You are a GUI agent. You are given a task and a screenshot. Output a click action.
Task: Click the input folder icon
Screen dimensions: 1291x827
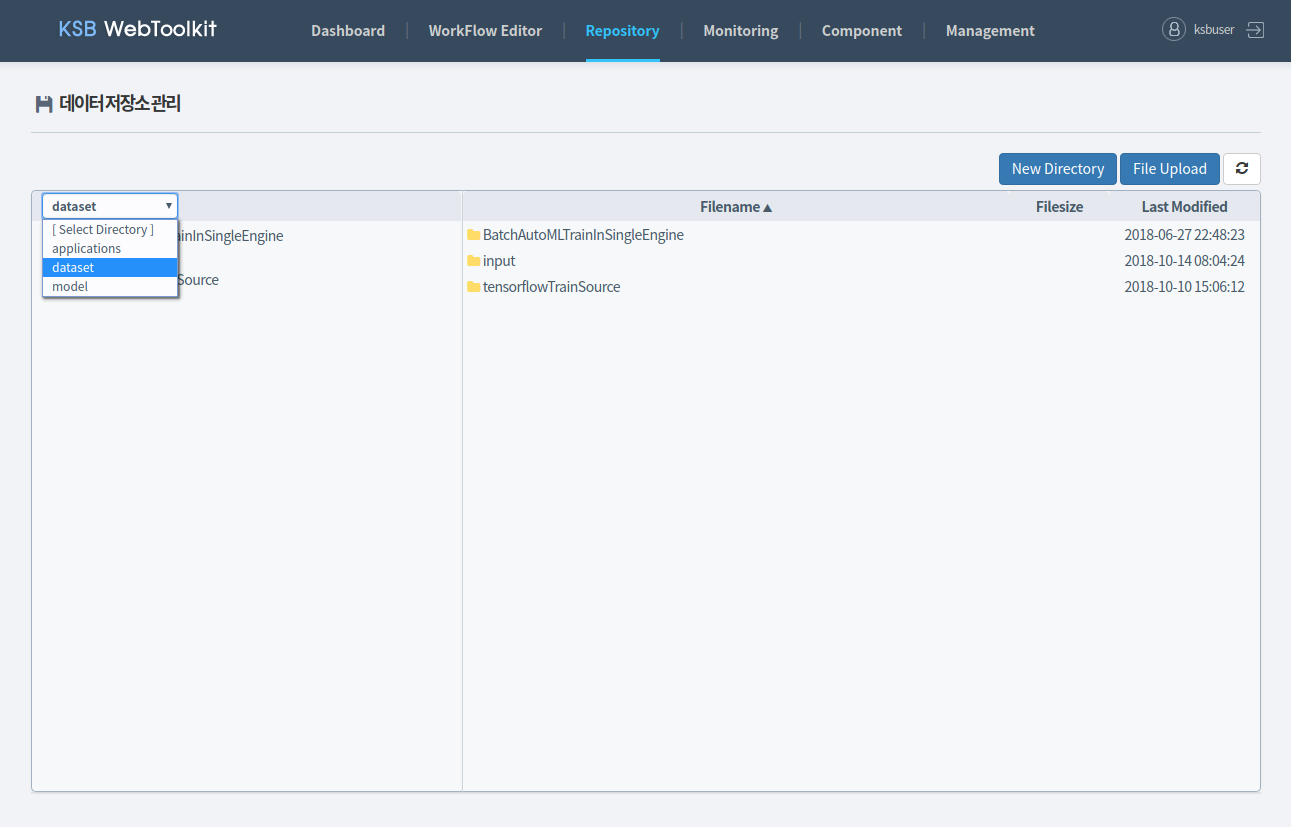pos(474,261)
